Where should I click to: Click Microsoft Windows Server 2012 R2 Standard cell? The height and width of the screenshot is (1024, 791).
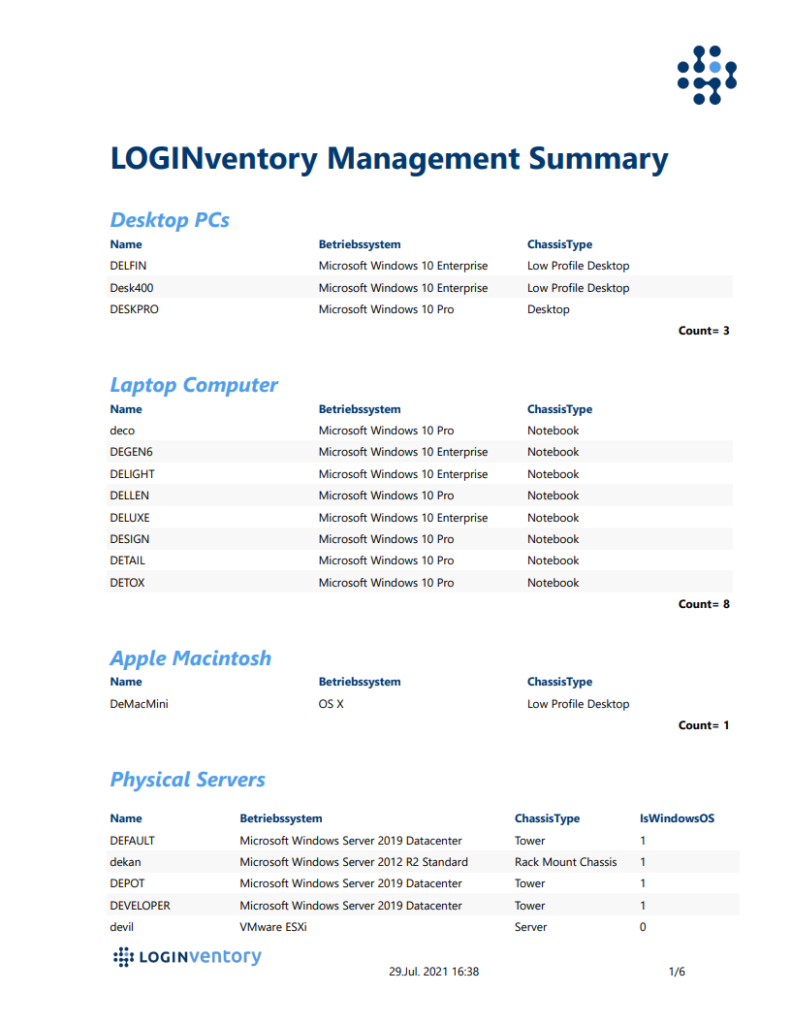pyautogui.click(x=353, y=863)
